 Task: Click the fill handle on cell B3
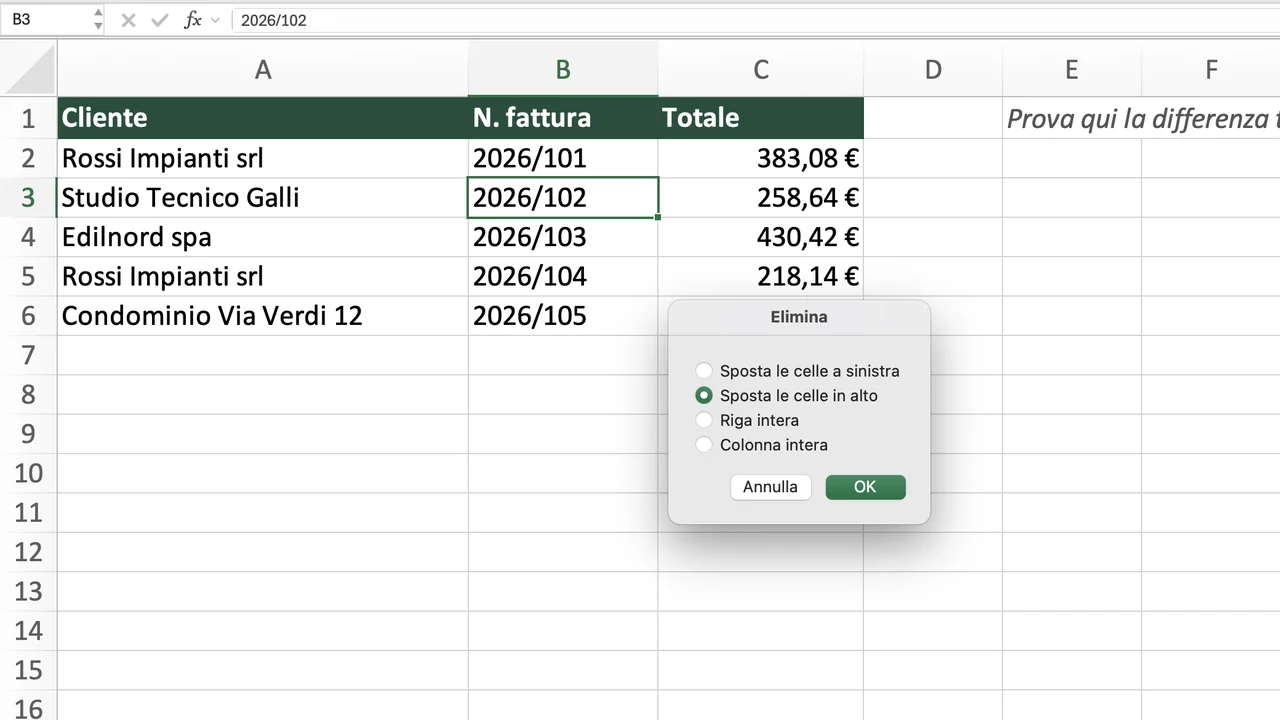[658, 217]
